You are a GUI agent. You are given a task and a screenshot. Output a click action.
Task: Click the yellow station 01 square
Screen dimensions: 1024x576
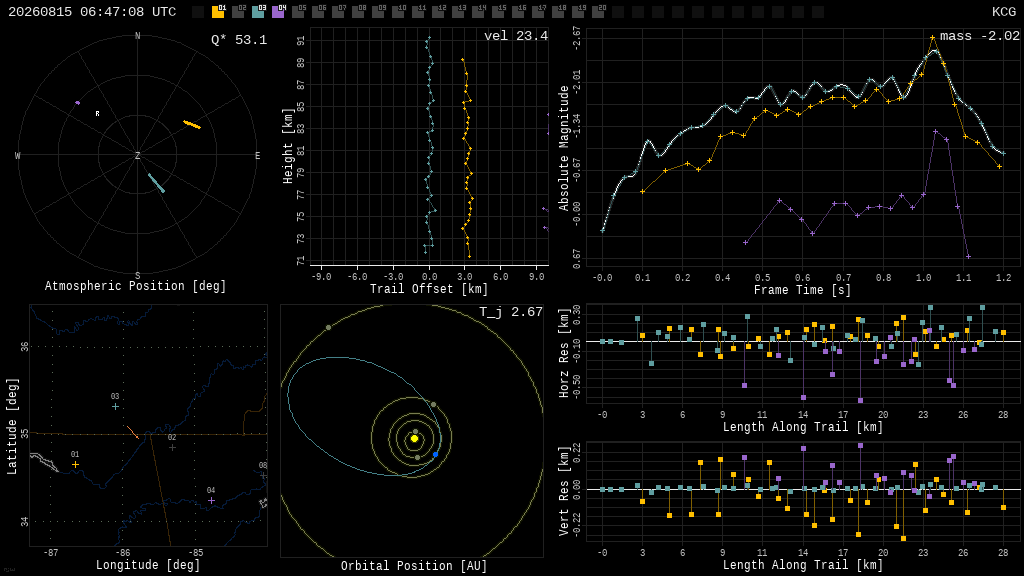pos(218,11)
